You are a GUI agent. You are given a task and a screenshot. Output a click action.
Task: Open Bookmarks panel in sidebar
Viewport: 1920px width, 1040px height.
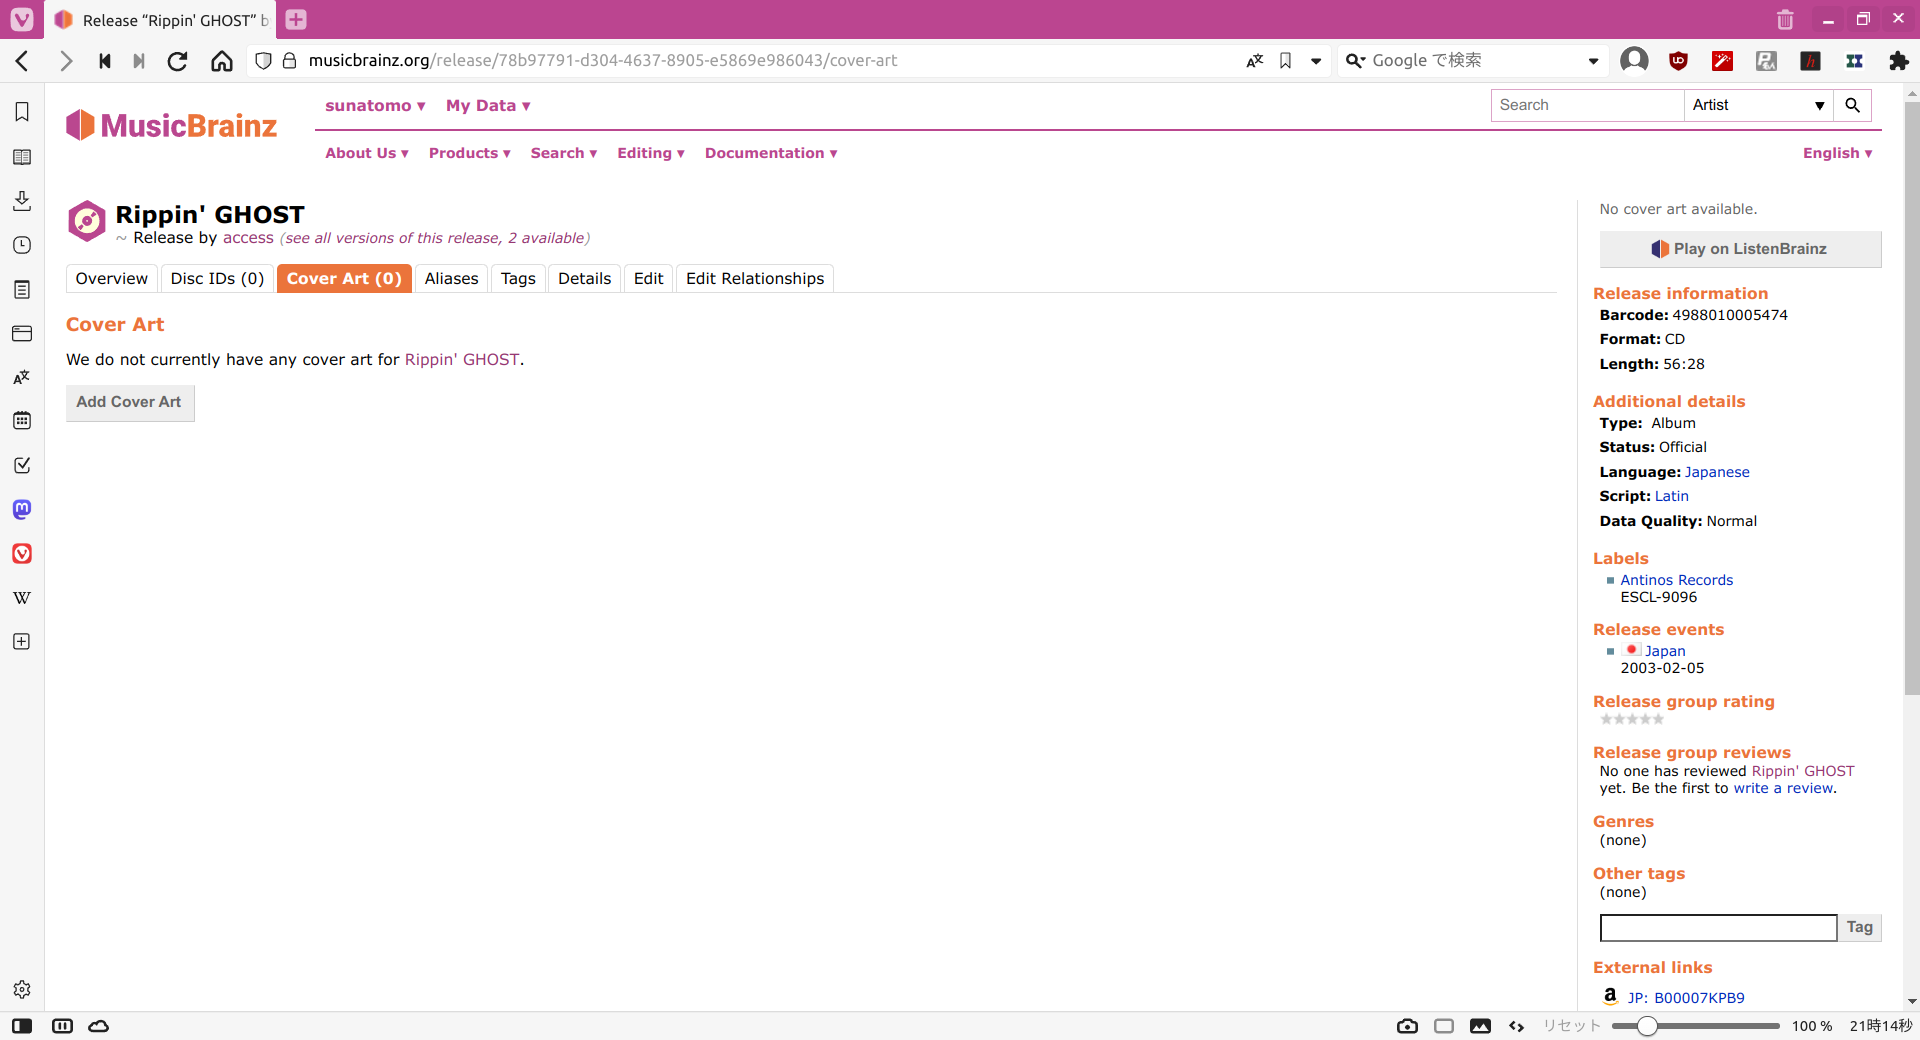pyautogui.click(x=22, y=112)
